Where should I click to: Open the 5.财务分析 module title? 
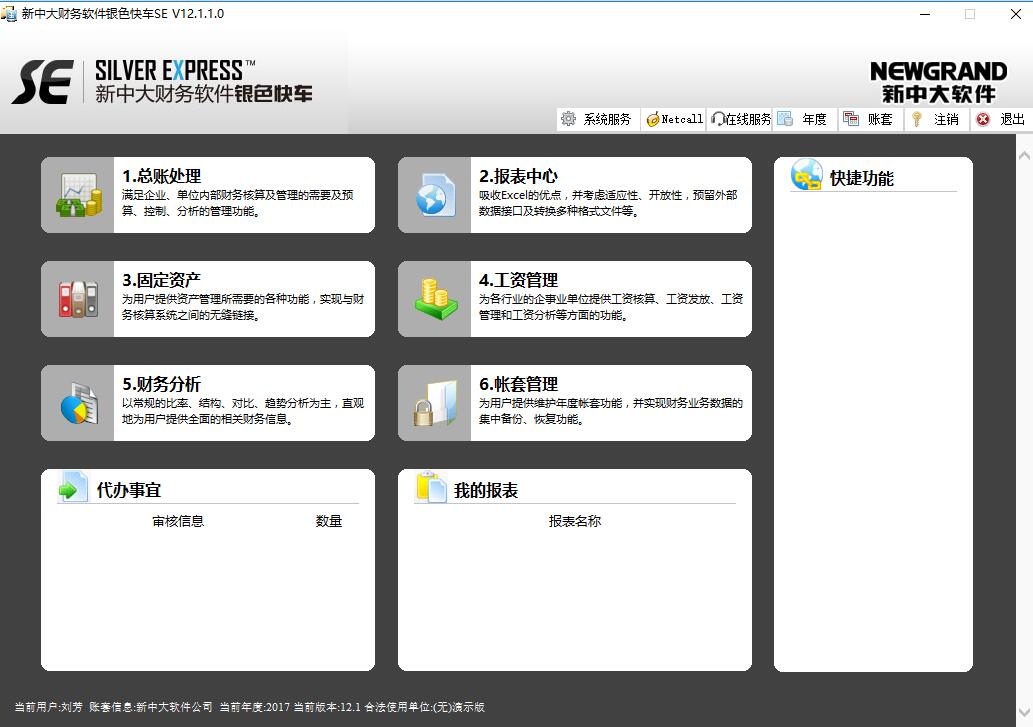click(161, 385)
